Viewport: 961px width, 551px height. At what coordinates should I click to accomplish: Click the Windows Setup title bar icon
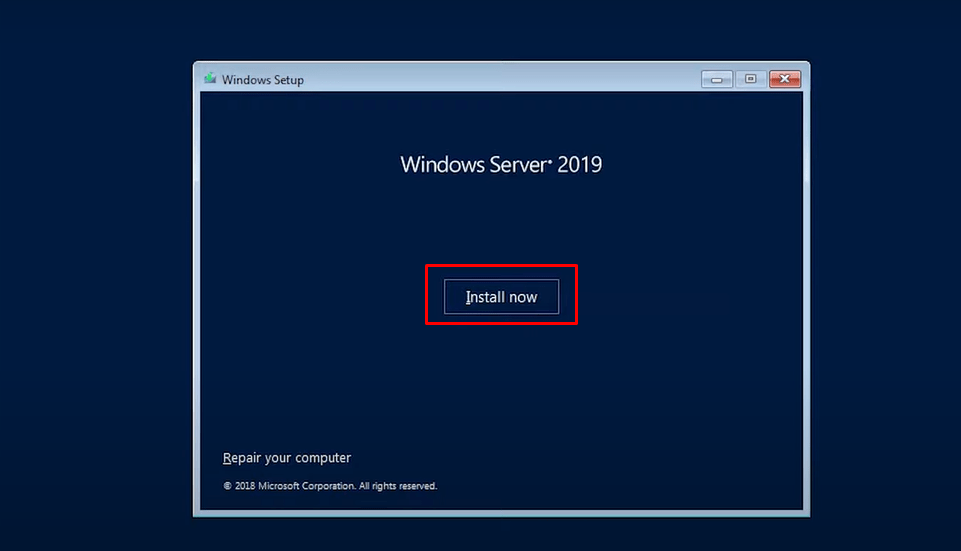210,78
